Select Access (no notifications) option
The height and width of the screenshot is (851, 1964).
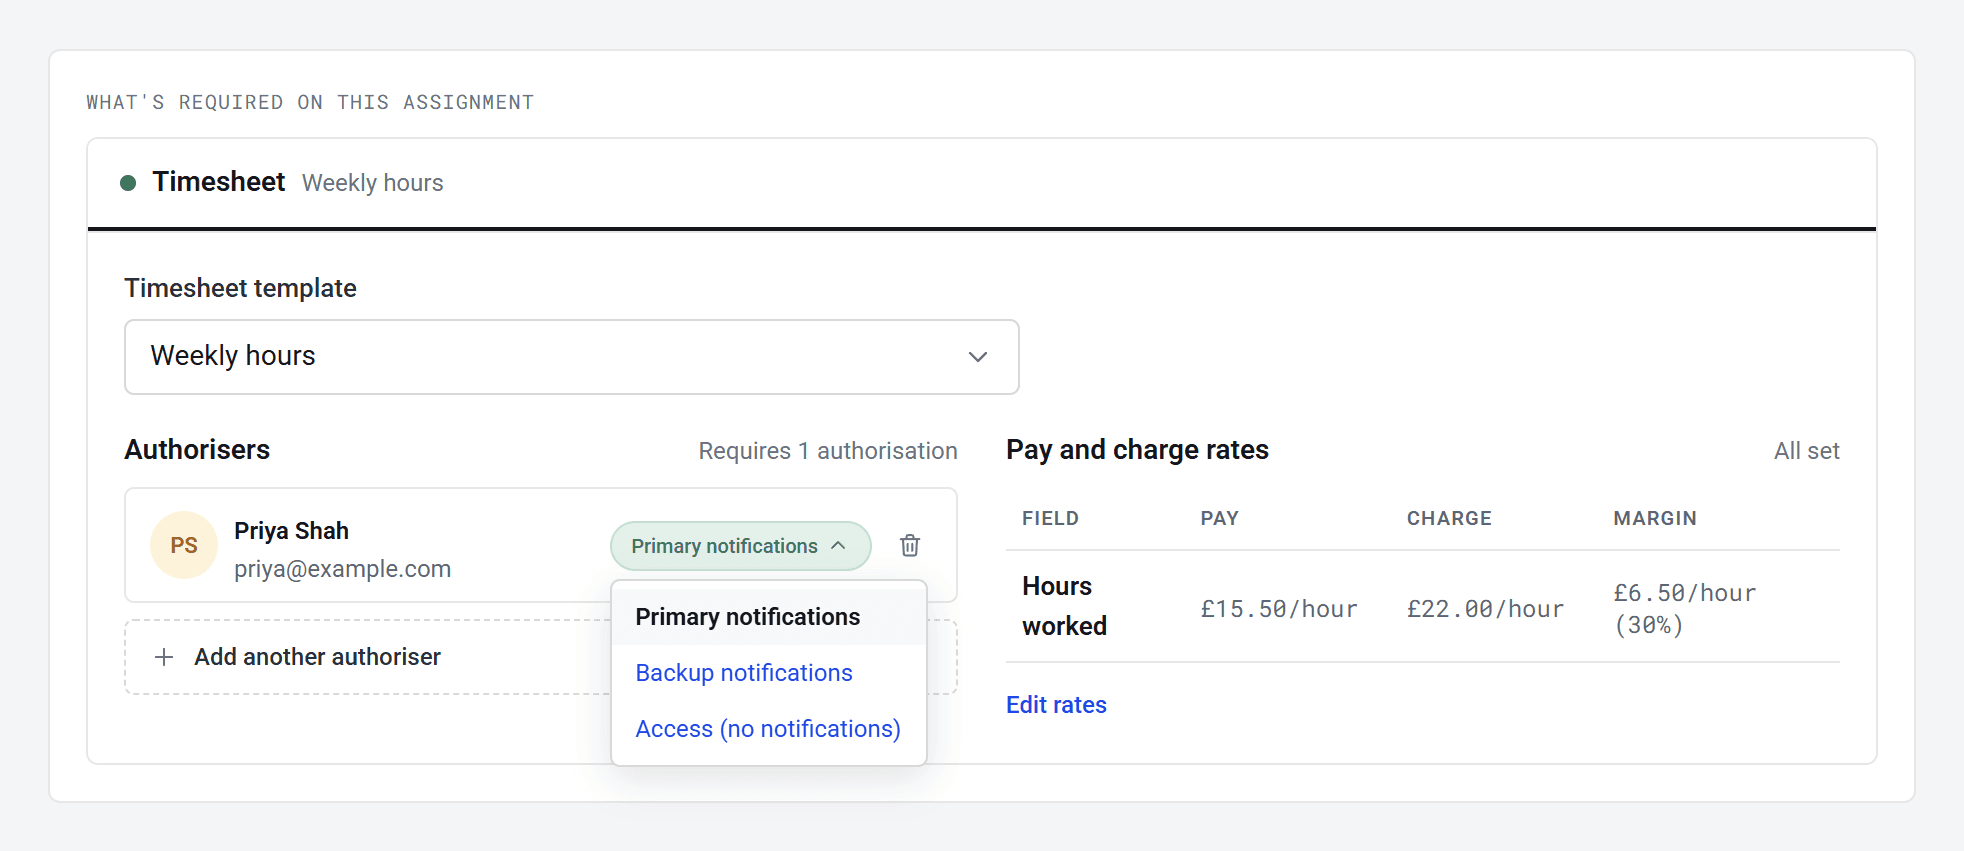coord(769,729)
